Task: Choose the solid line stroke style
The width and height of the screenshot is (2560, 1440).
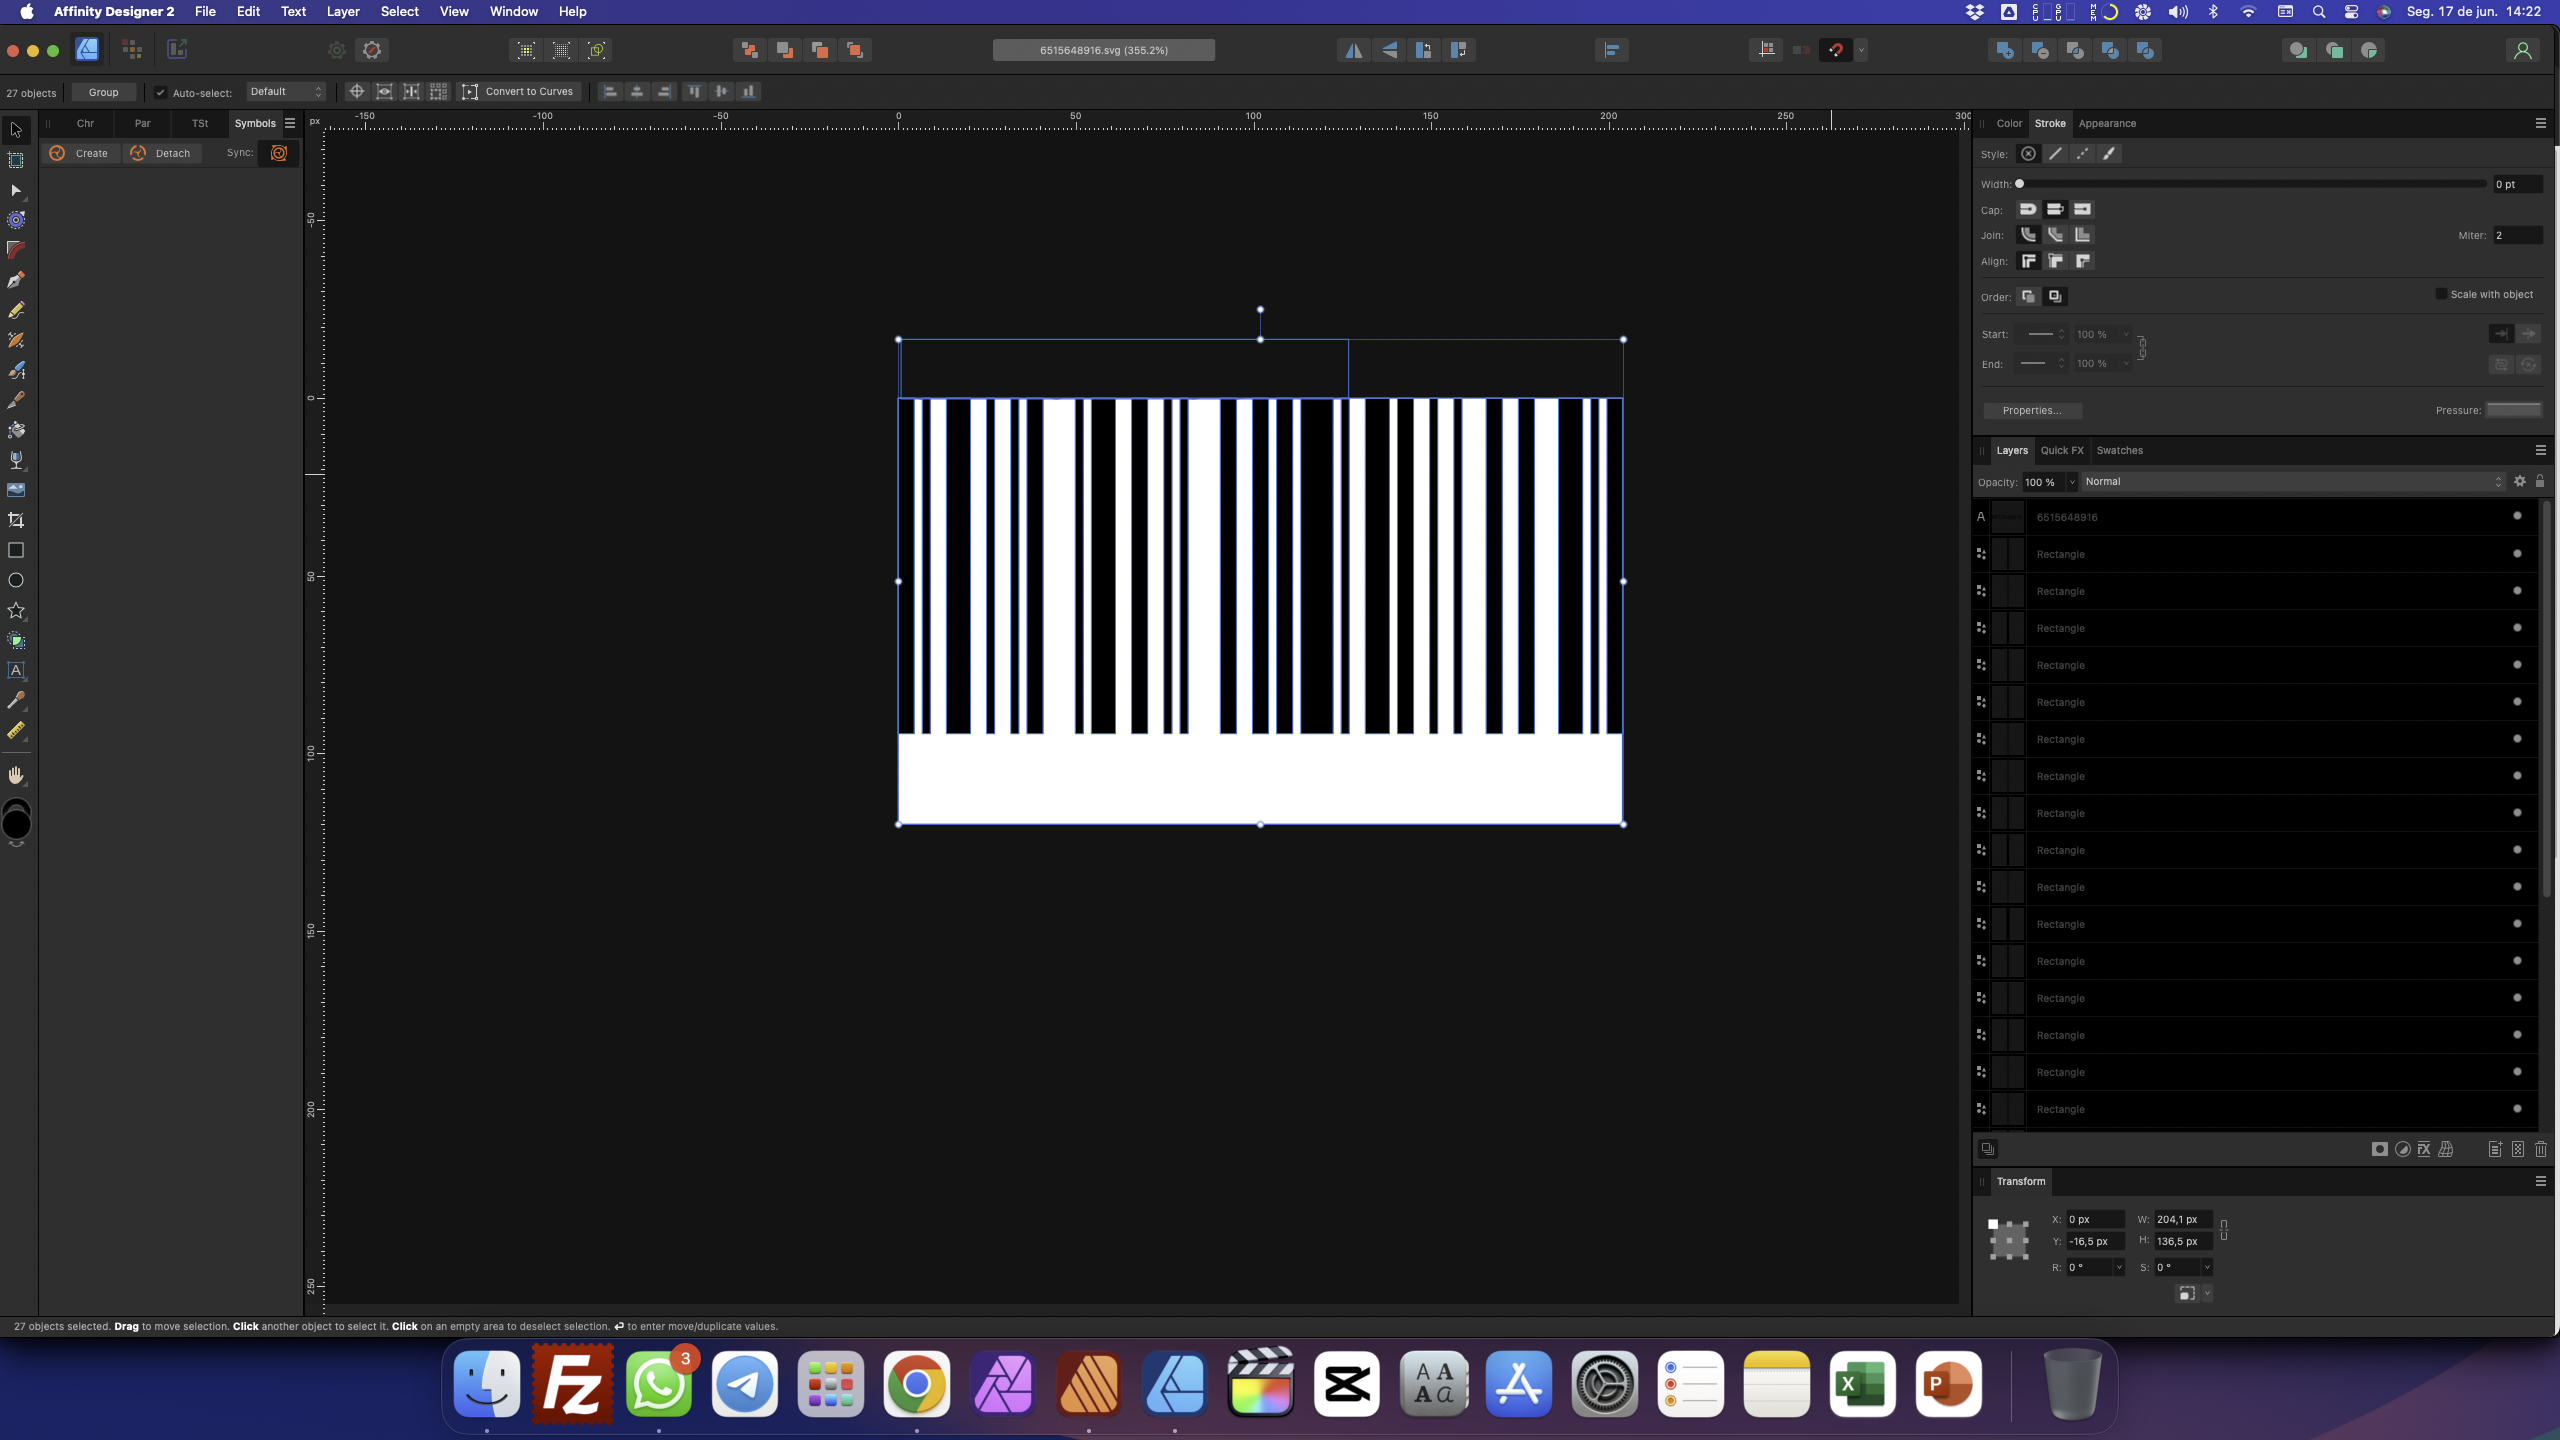Action: pyautogui.click(x=2055, y=154)
